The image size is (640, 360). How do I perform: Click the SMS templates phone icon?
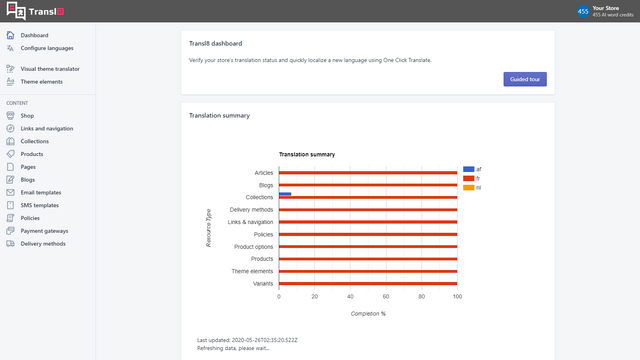(10, 205)
